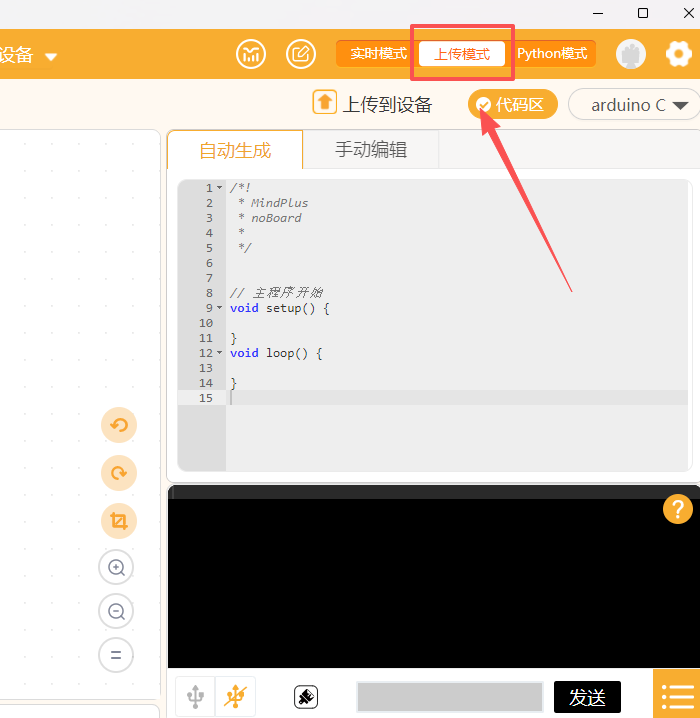The width and height of the screenshot is (700, 718).
Task: Click the undo icon on the workspace
Action: coord(119,425)
